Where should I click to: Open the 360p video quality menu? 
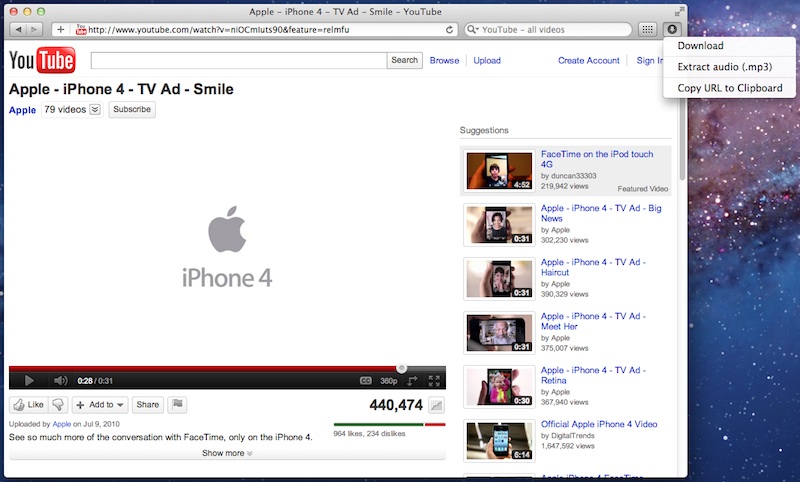pos(389,381)
